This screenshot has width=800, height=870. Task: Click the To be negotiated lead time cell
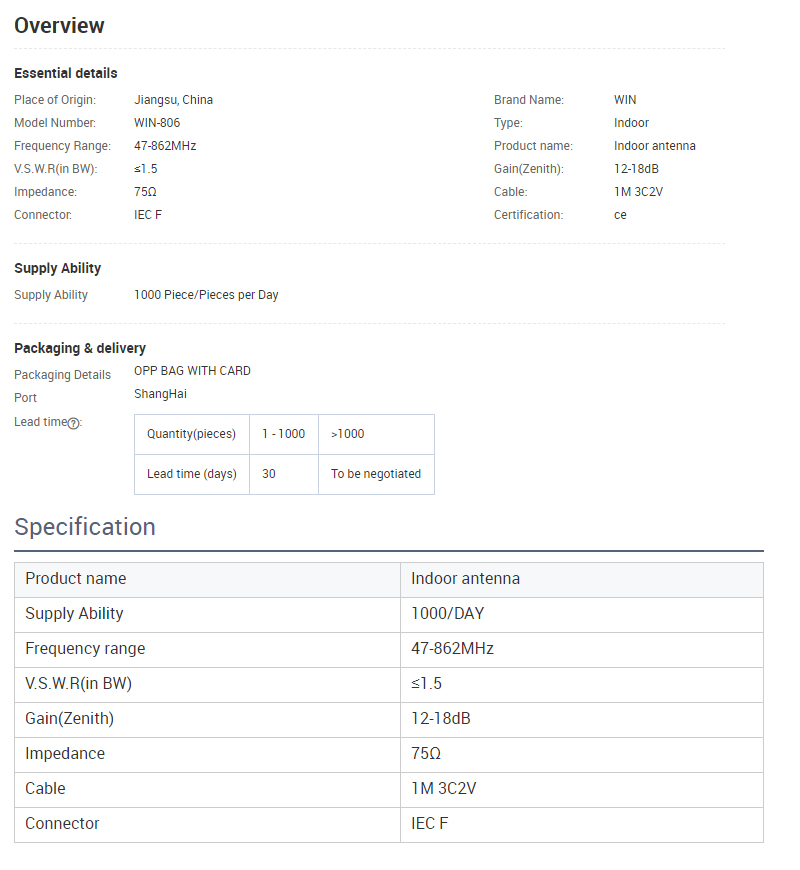pos(377,474)
